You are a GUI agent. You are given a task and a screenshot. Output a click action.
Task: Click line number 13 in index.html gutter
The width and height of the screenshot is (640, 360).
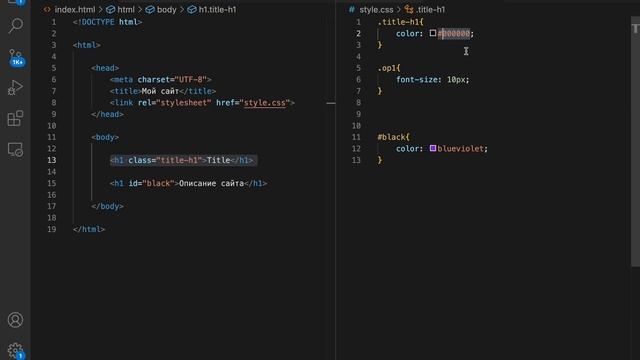[52, 160]
